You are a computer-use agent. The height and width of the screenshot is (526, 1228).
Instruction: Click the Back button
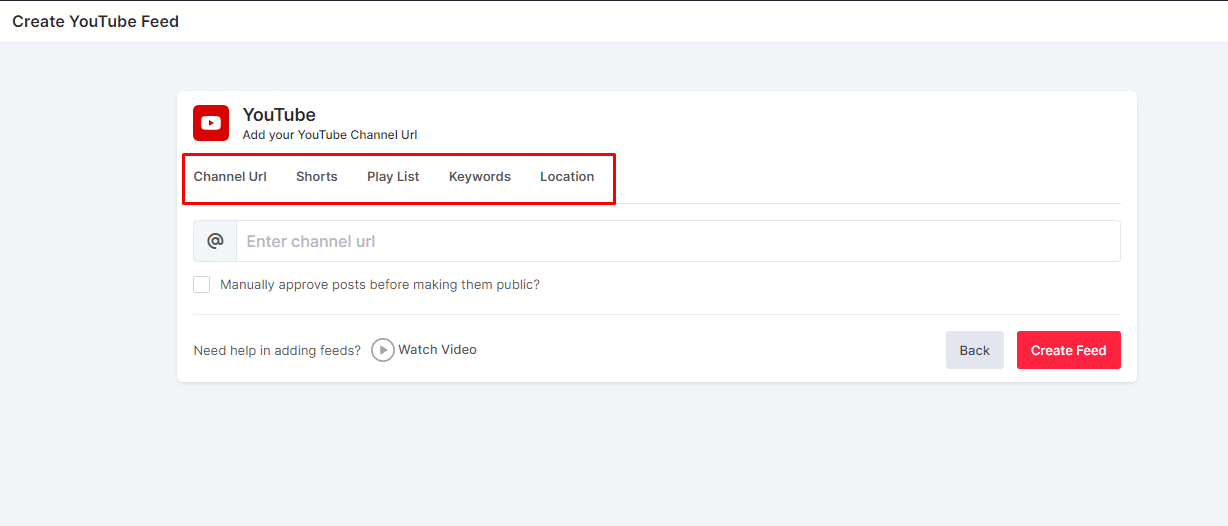pyautogui.click(x=974, y=350)
